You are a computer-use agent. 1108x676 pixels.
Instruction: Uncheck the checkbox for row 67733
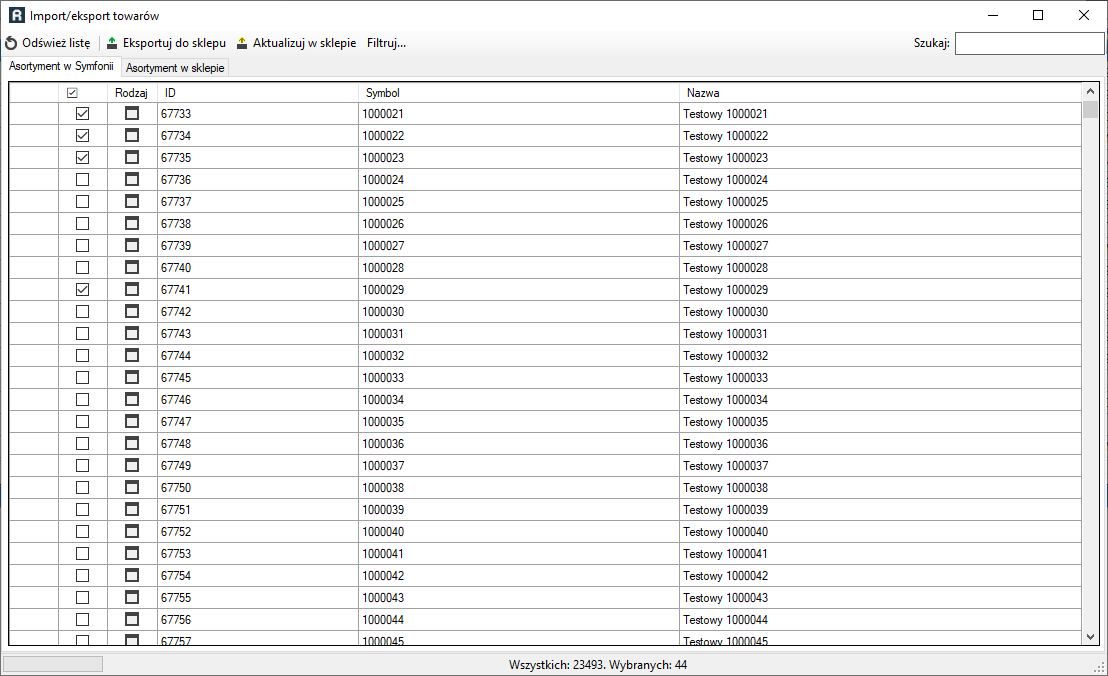point(83,113)
